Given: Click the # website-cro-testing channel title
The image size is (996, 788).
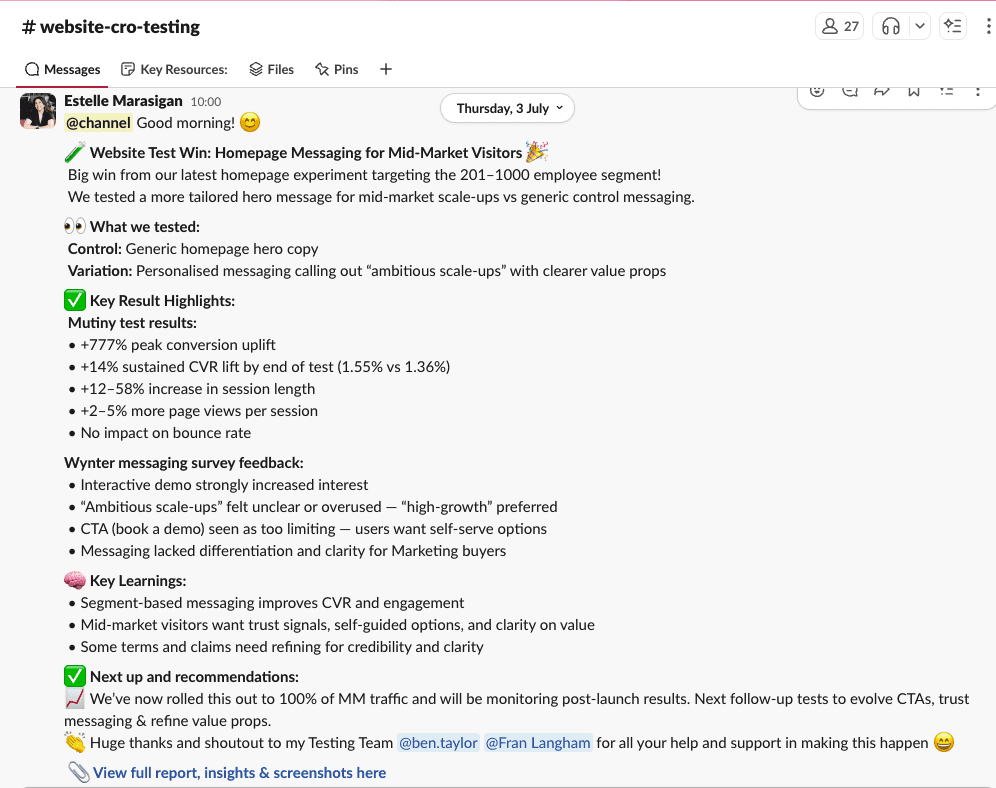Looking at the screenshot, I should click(x=111, y=27).
